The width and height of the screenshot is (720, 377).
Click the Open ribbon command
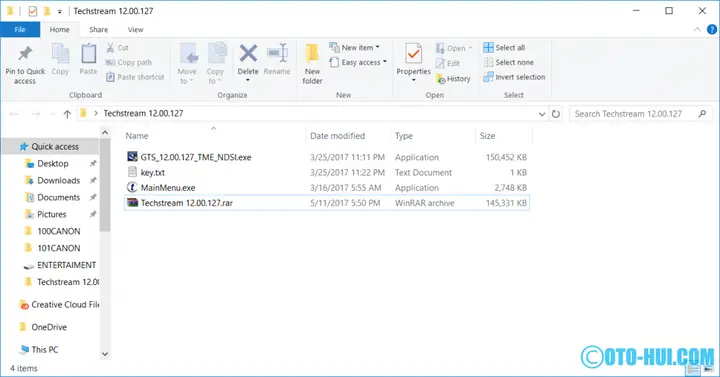[x=454, y=48]
